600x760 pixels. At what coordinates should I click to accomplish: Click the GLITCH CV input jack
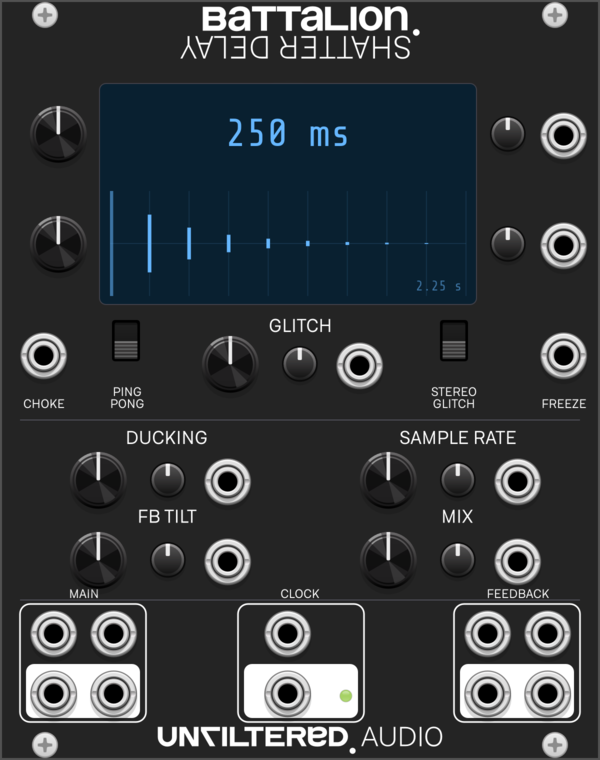pyautogui.click(x=360, y=365)
